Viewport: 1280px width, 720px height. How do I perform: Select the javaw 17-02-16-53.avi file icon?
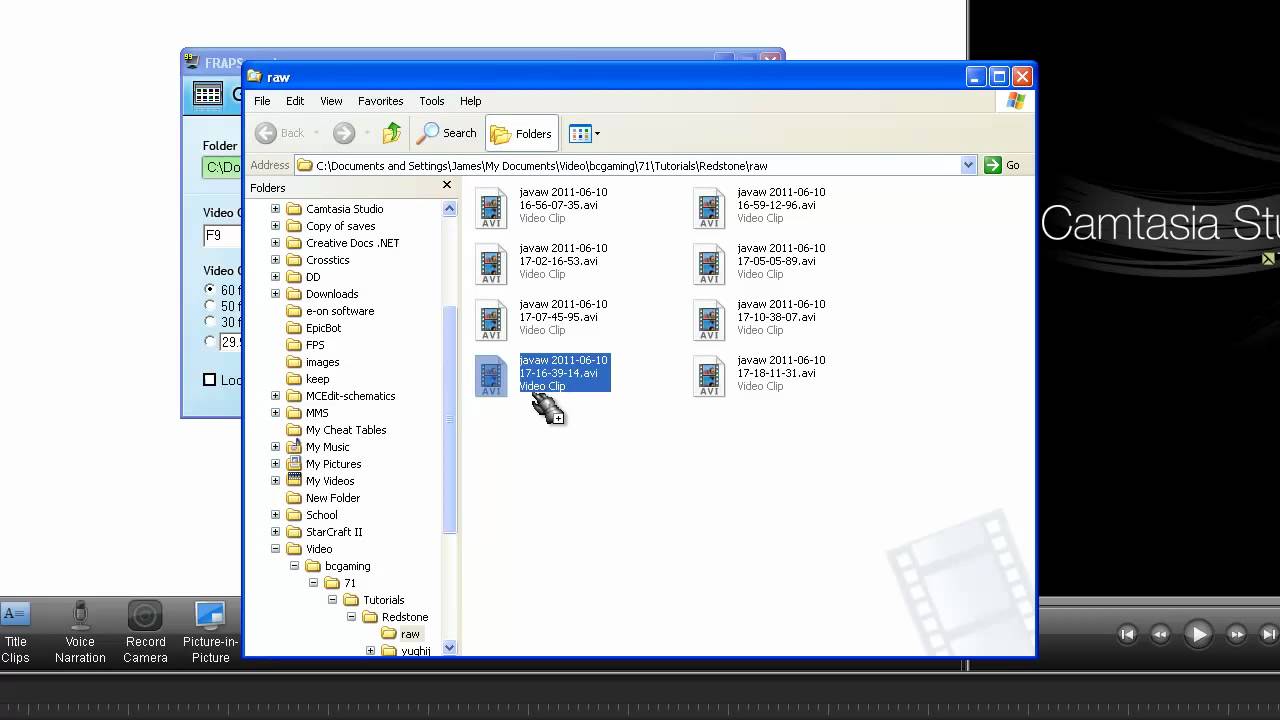491,264
